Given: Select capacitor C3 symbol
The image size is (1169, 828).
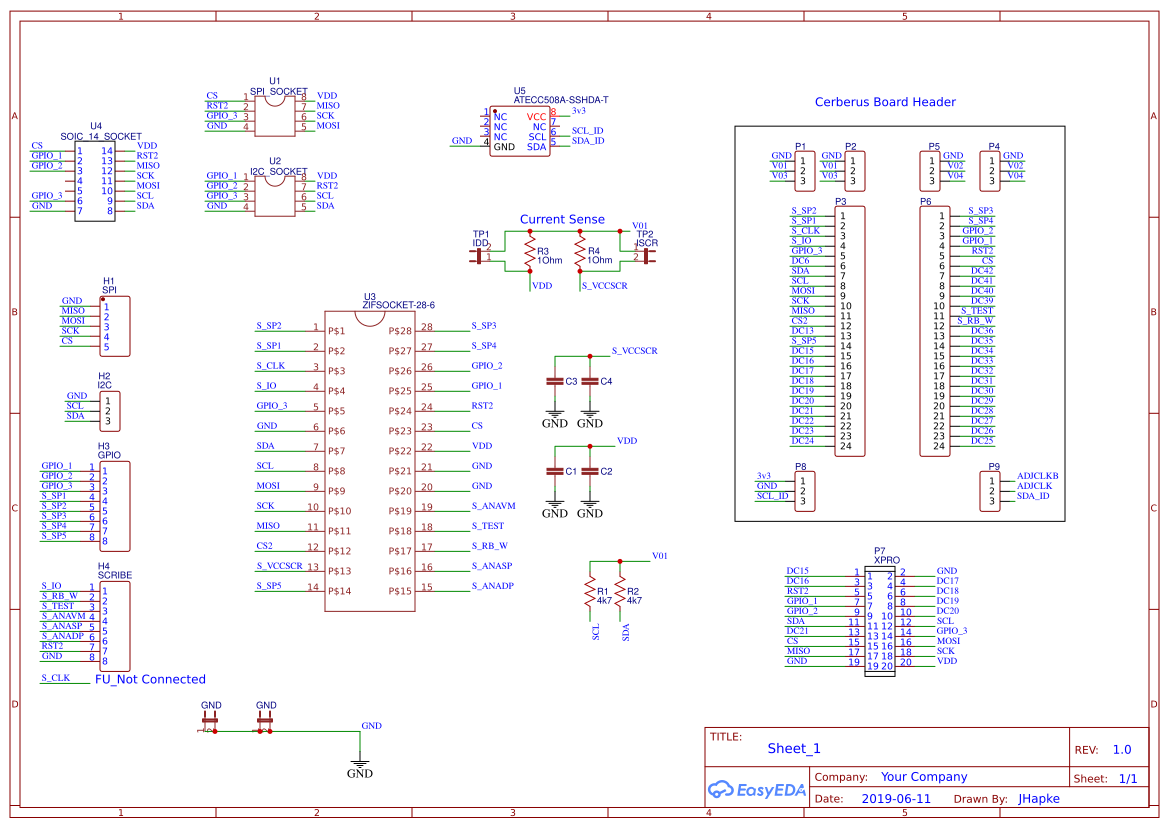Looking at the screenshot, I should coord(554,381).
